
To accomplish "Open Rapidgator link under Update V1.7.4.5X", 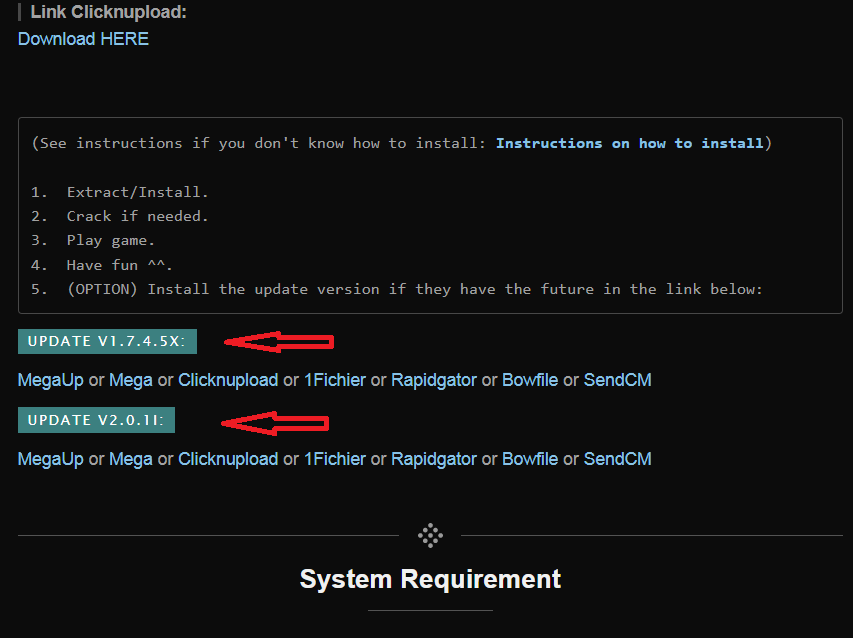I will pos(434,380).
